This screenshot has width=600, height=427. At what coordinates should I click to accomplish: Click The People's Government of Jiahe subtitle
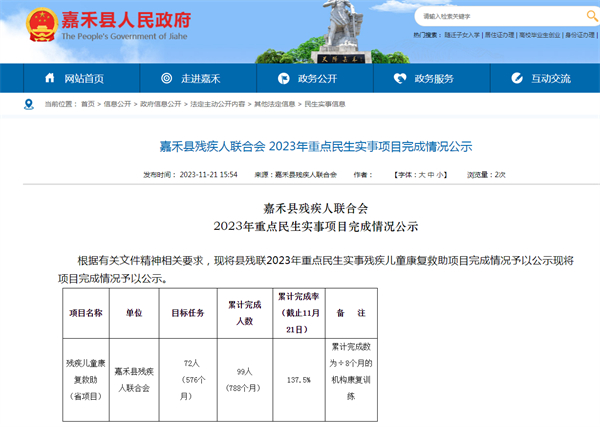click(x=124, y=36)
